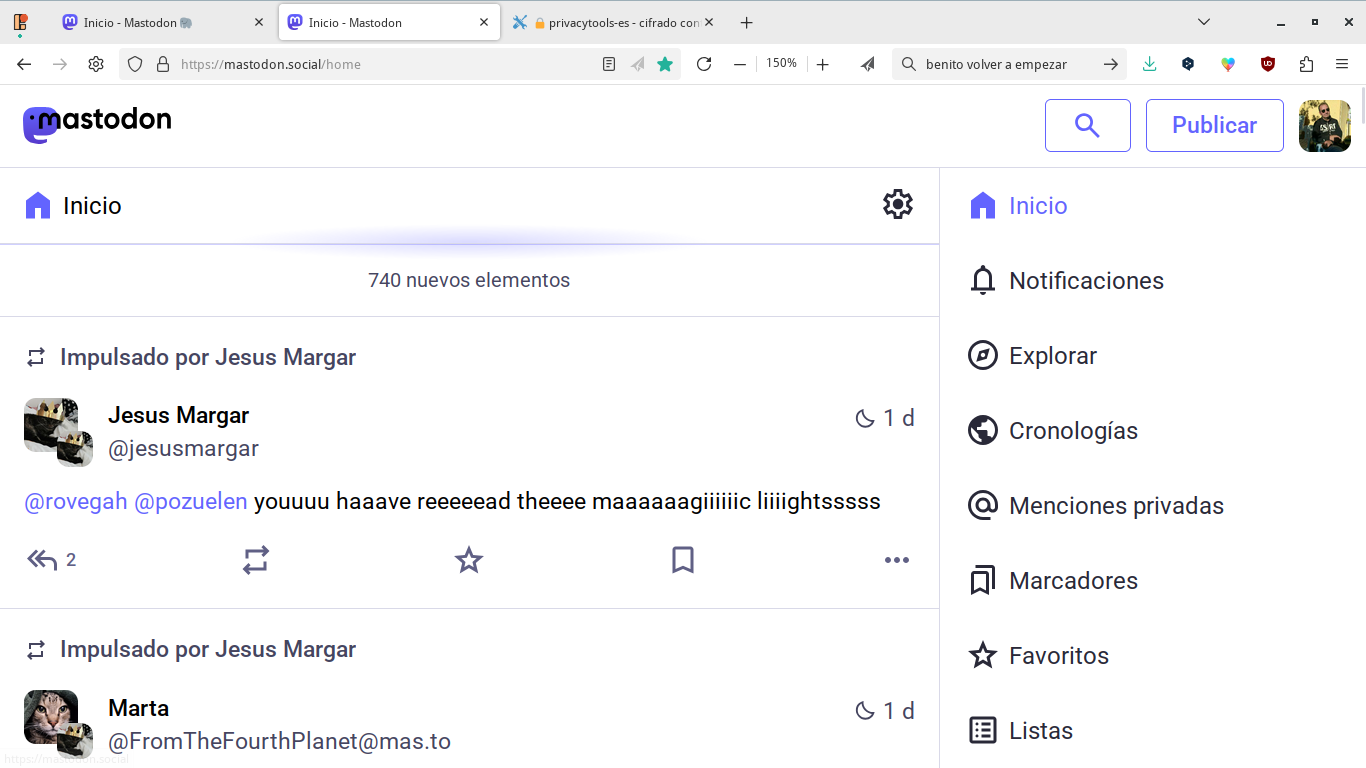Go back with the browser back arrow

tap(24, 64)
